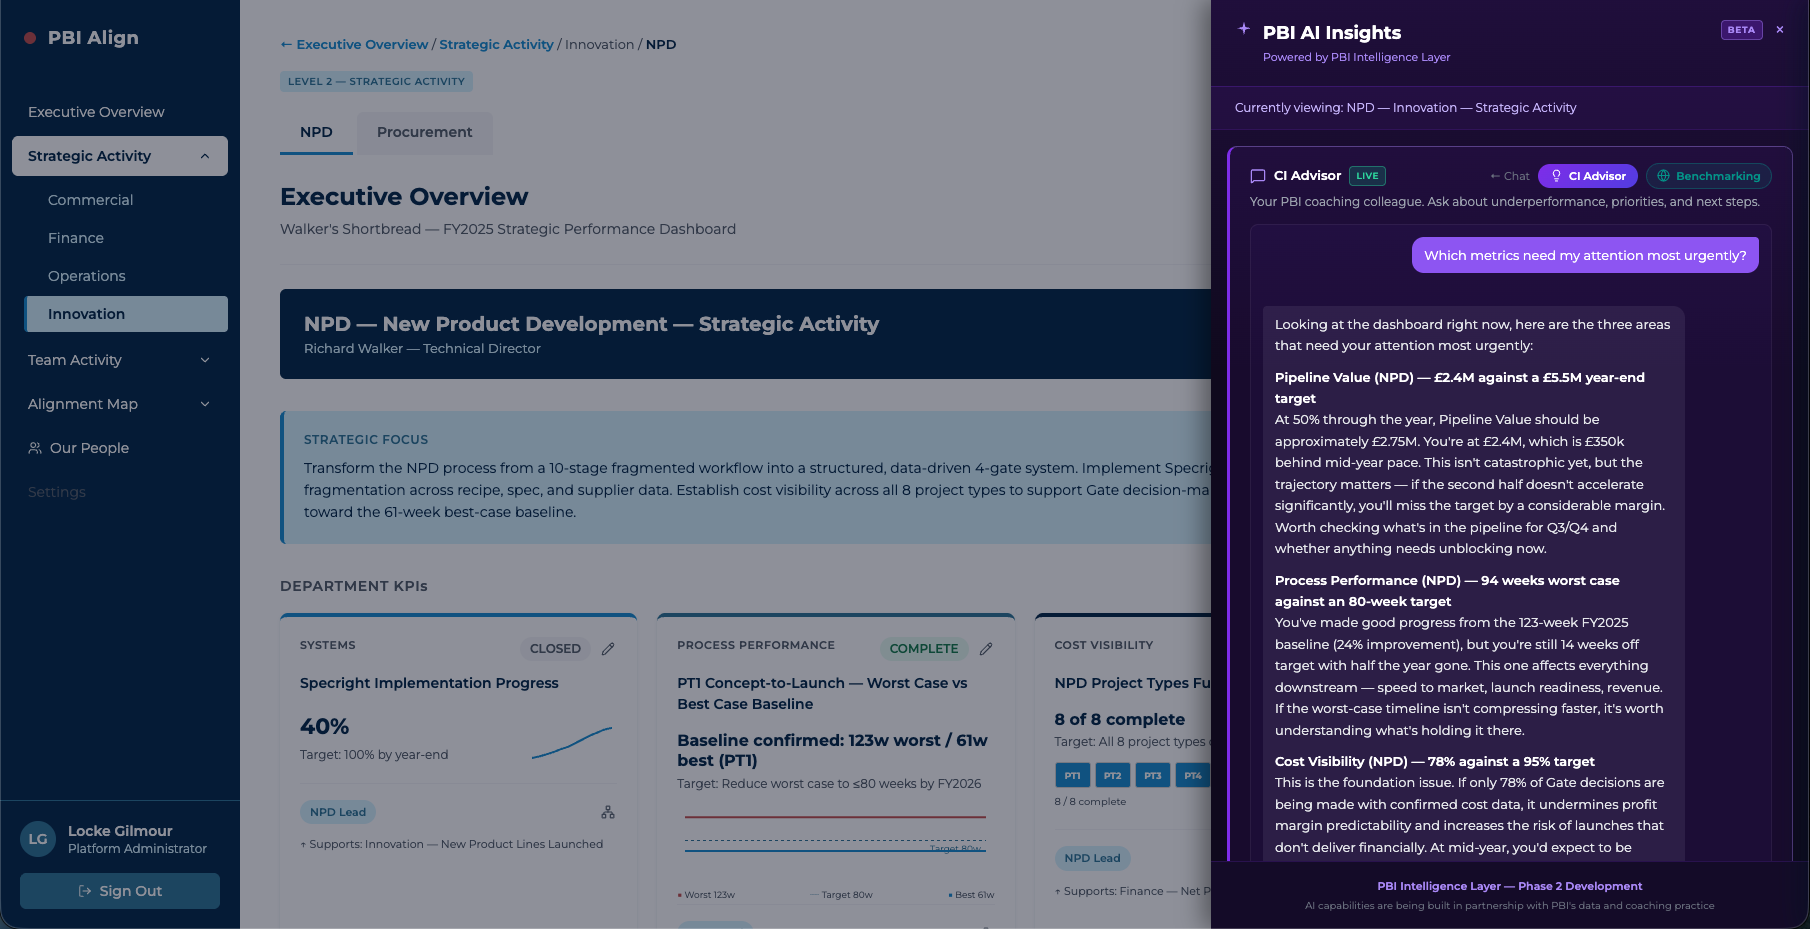Viewport: 1810px width, 929px height.
Task: Follow the Strategic Activity breadcrumb link
Action: click(496, 45)
